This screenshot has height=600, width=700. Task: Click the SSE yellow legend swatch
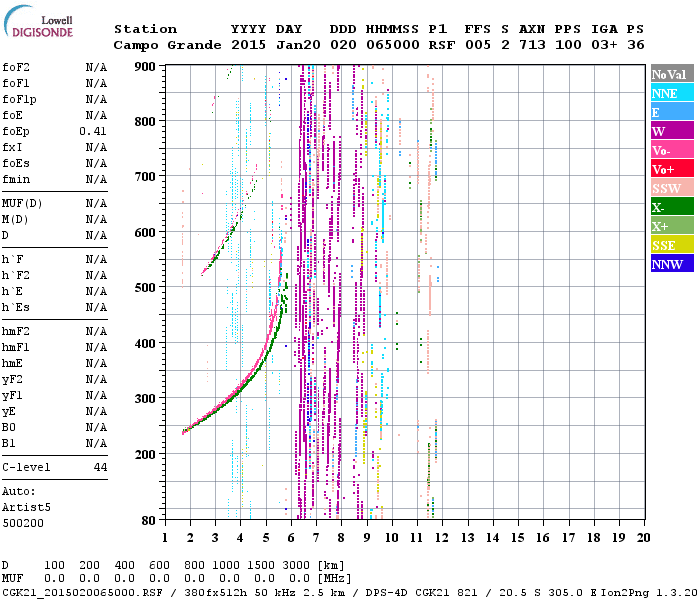[x=672, y=245]
